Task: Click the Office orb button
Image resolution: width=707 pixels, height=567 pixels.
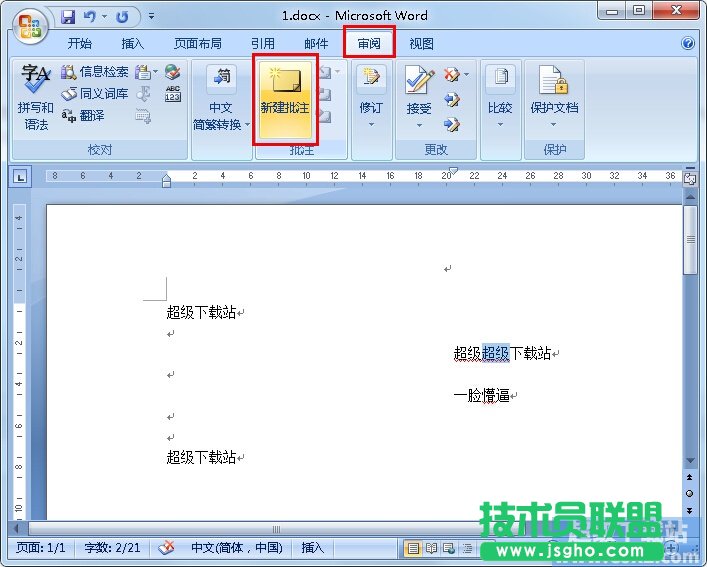Action: click(29, 26)
